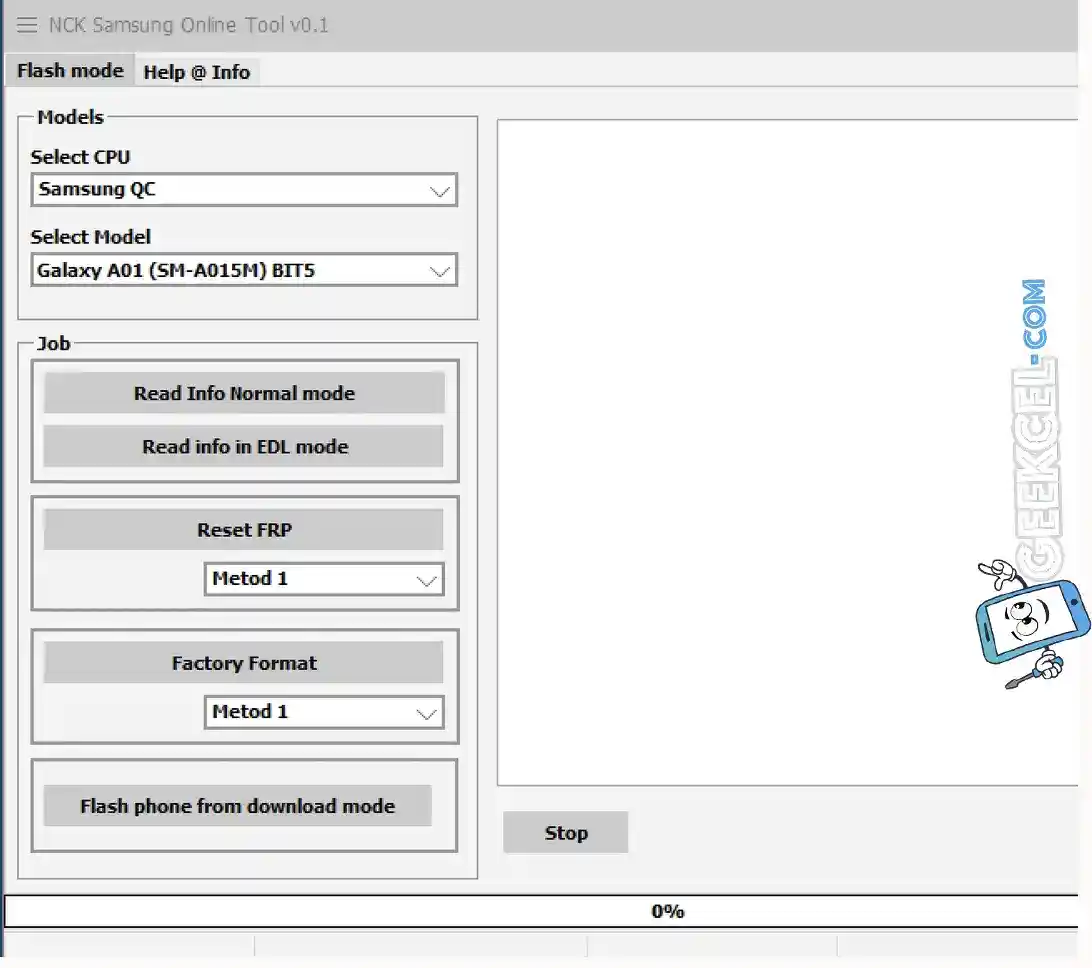Click the 0% progress bar
The width and height of the screenshot is (1092, 968).
pos(667,910)
